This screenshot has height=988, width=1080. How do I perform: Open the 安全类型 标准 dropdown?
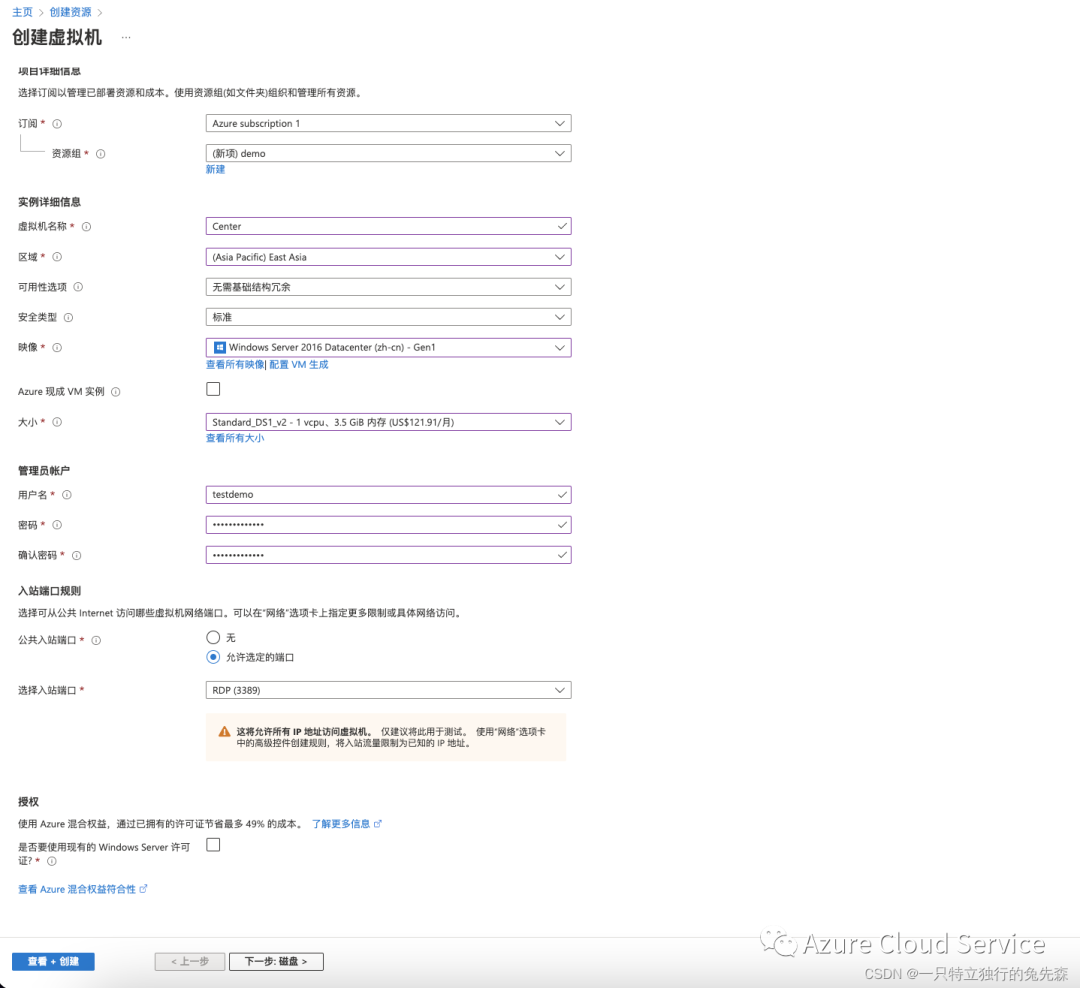[x=388, y=318]
